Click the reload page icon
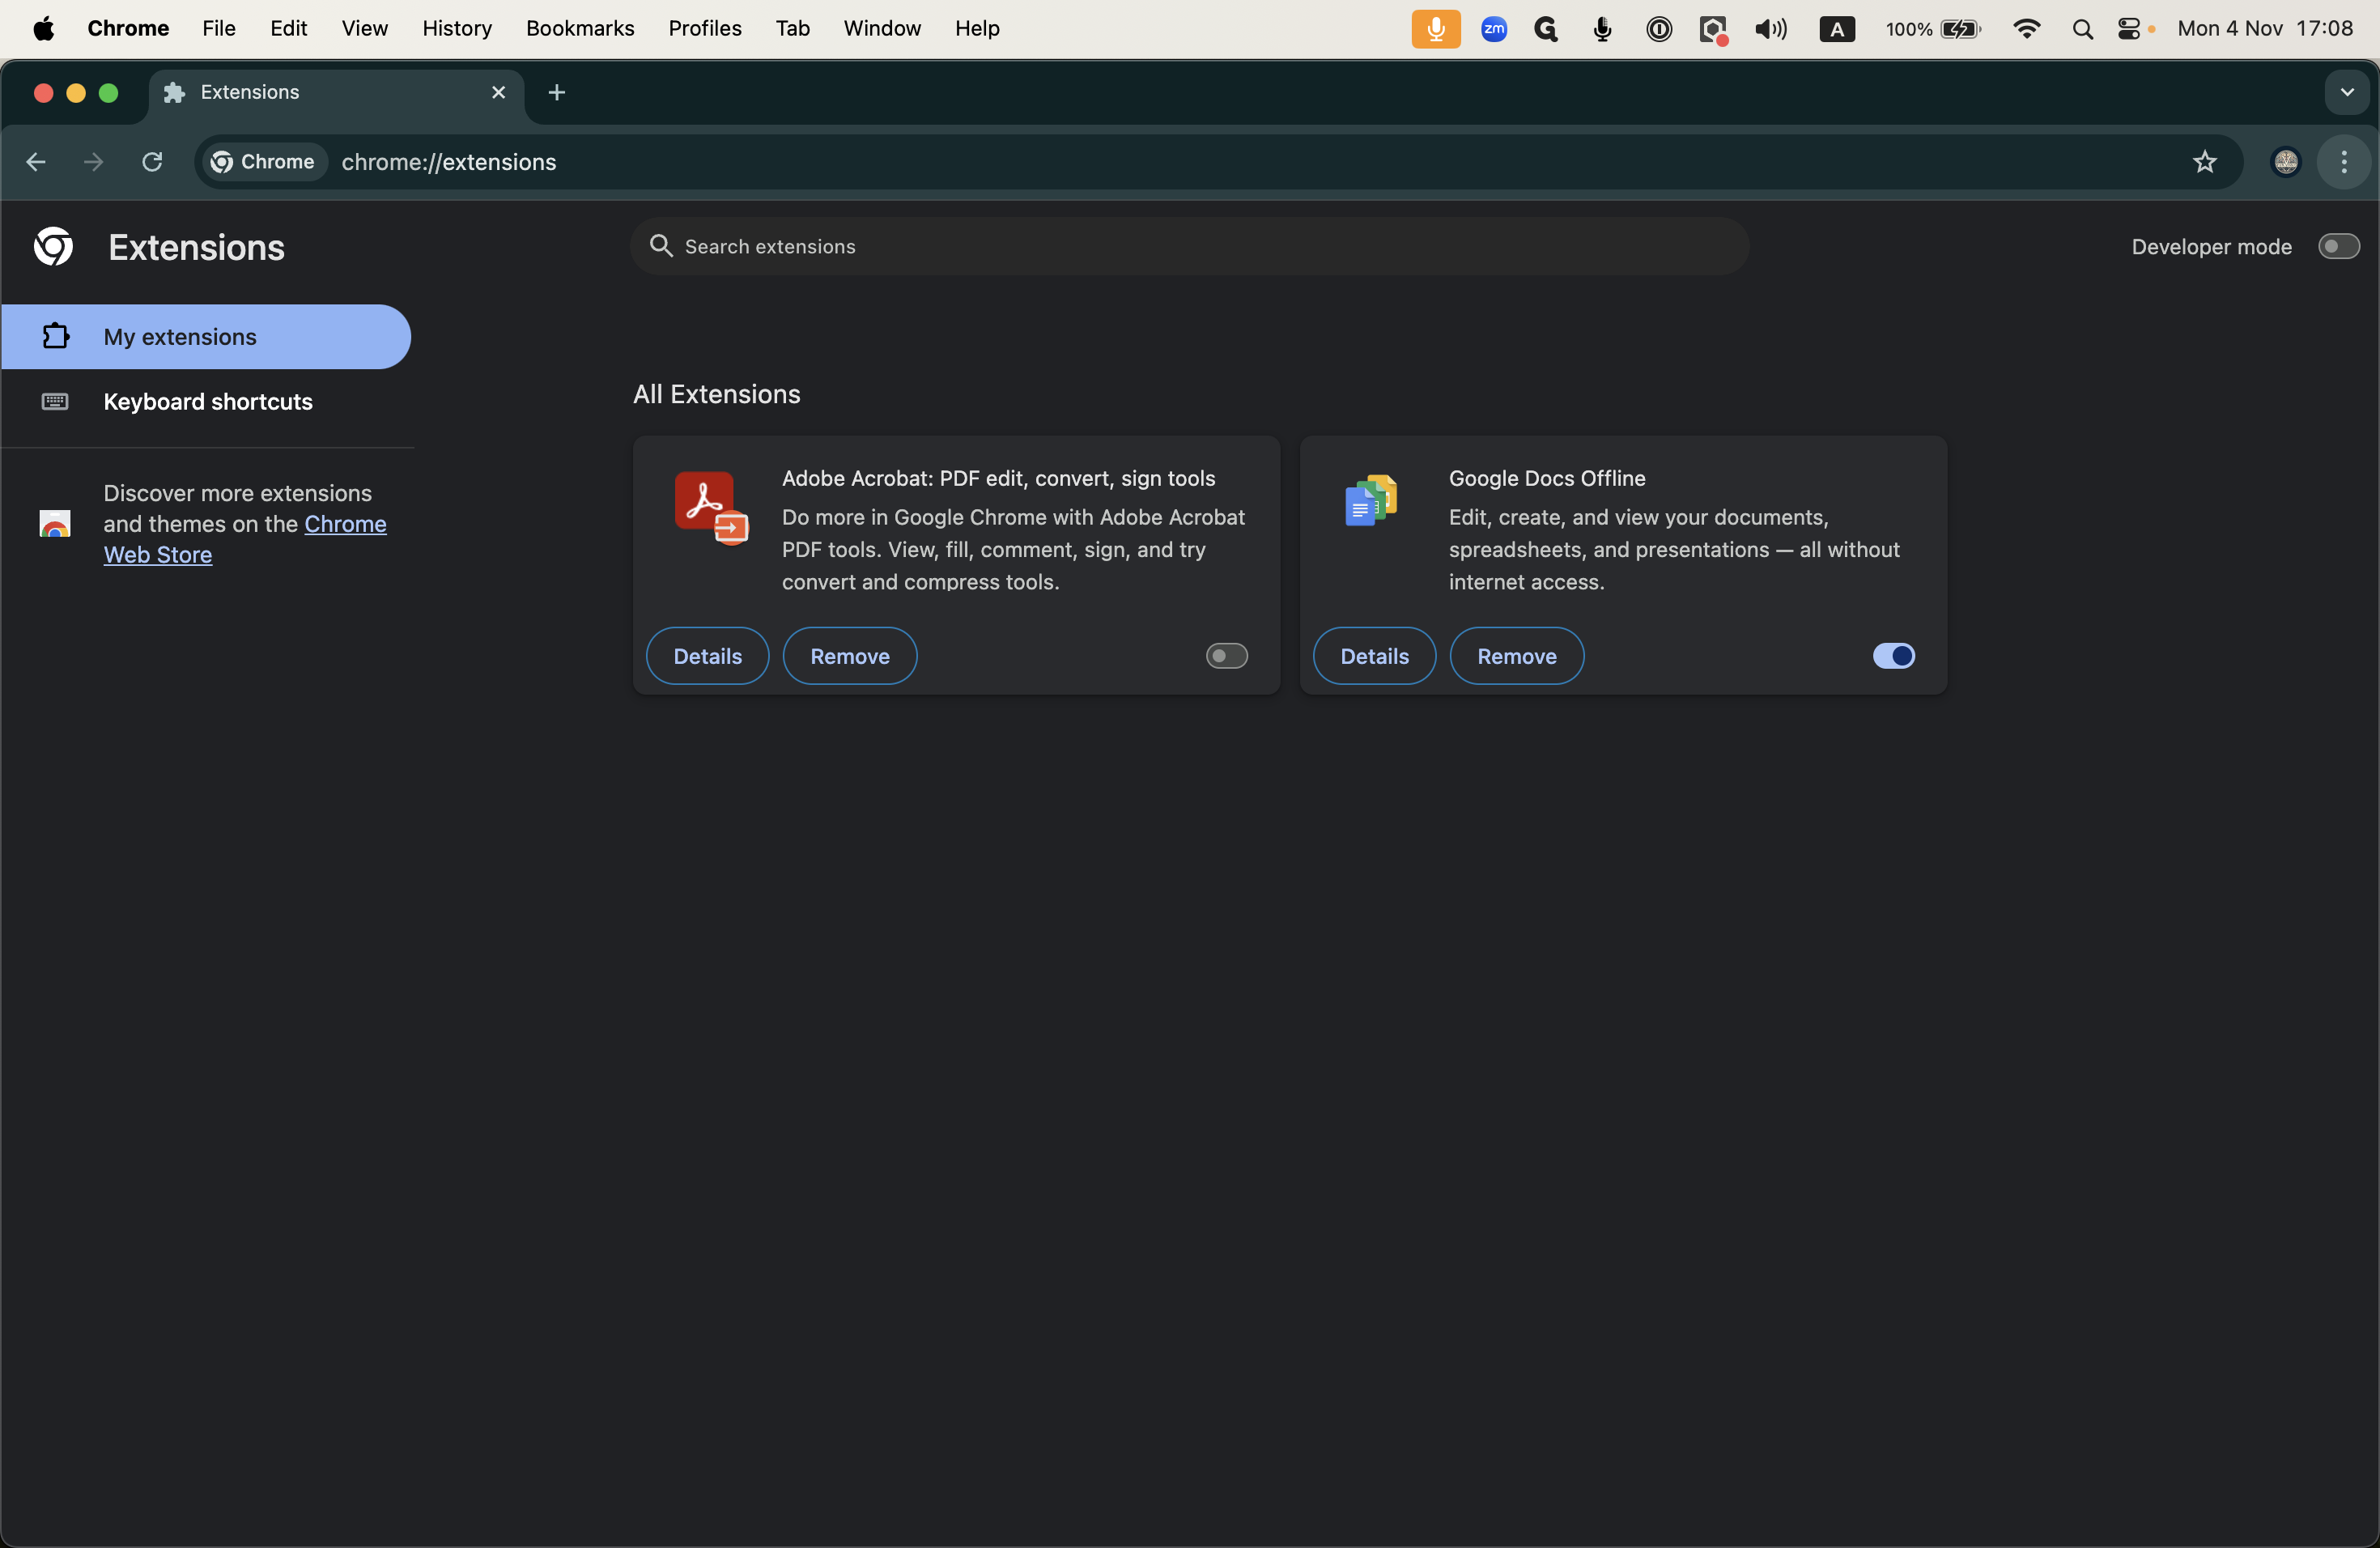This screenshot has height=1548, width=2380. (152, 162)
